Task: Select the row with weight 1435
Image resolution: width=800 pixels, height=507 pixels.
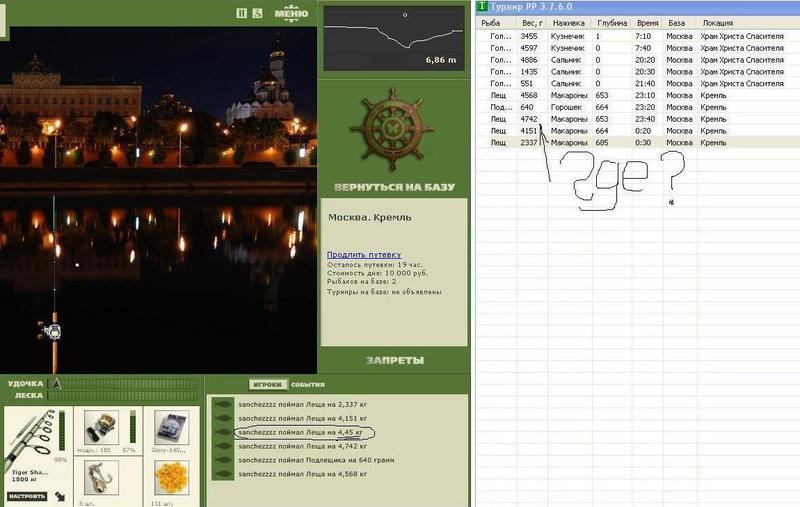Action: tap(638, 72)
